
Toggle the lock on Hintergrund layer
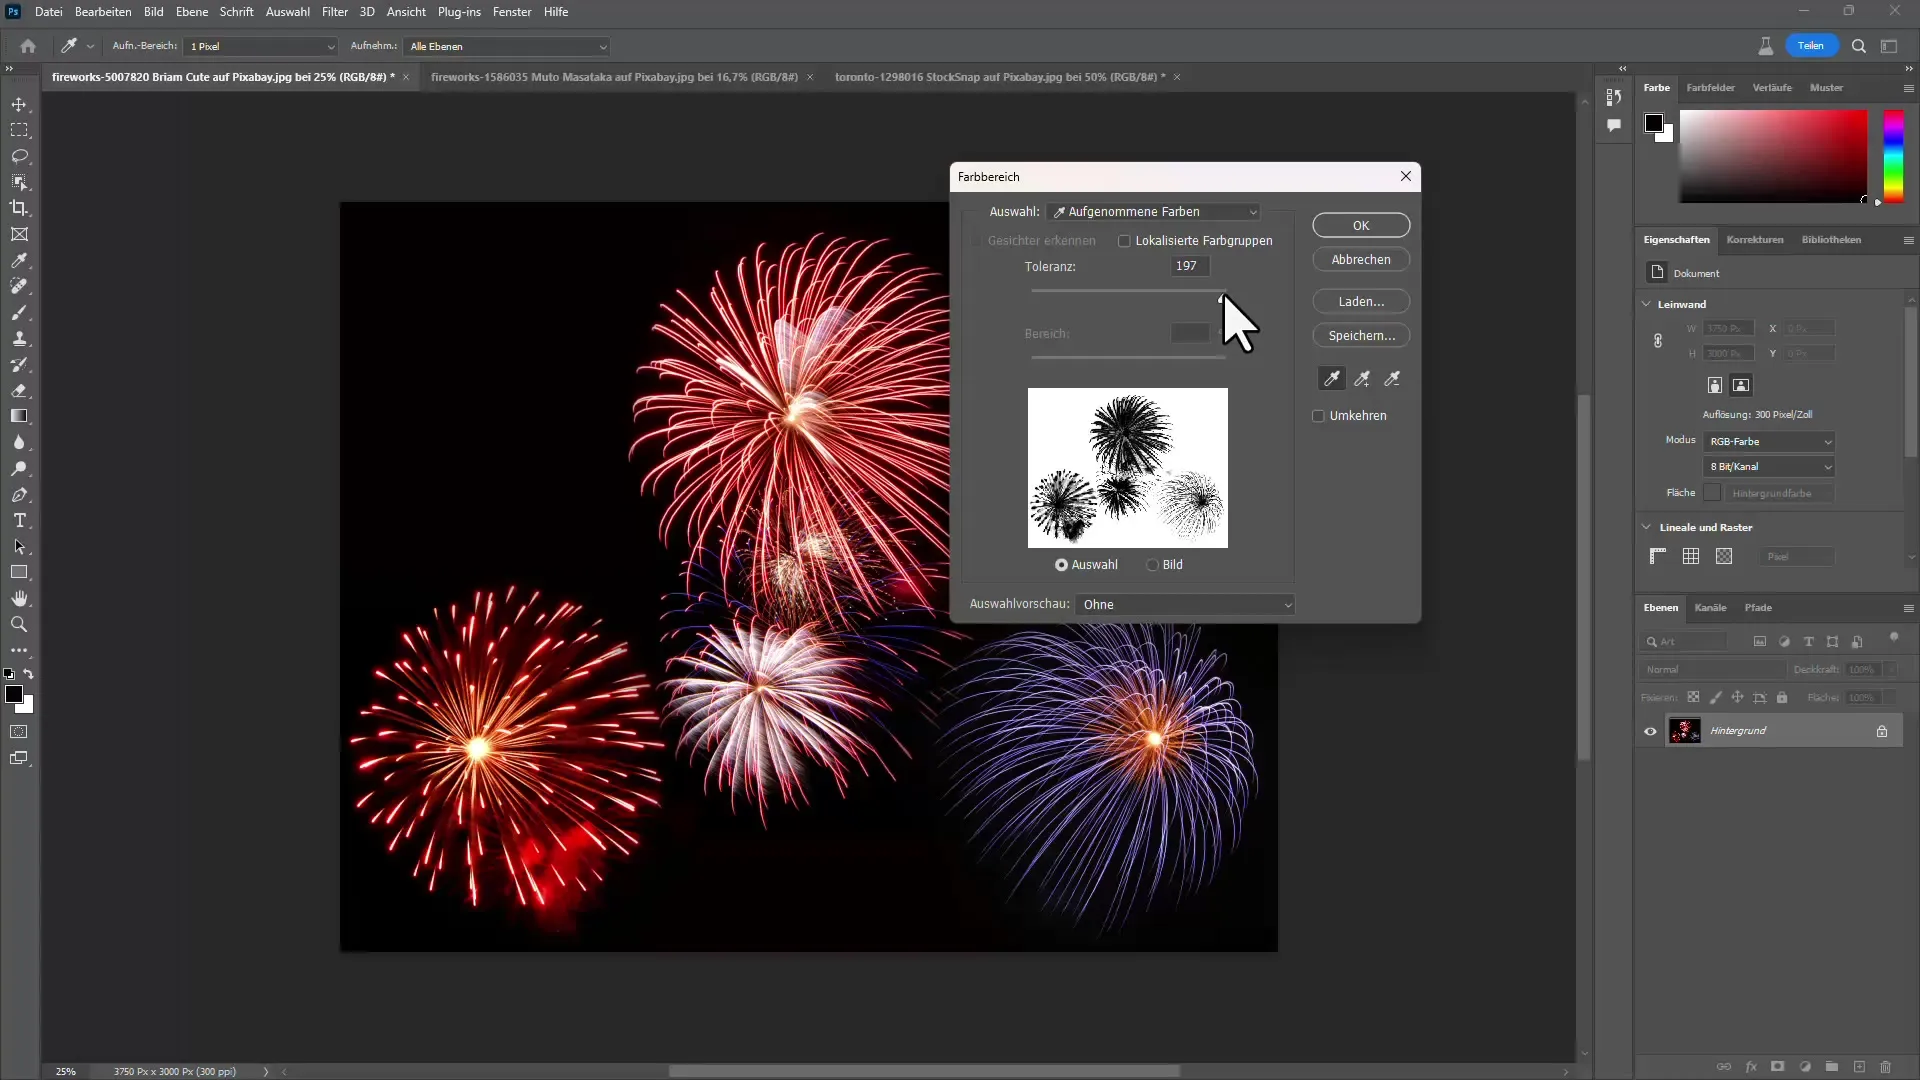(1881, 731)
